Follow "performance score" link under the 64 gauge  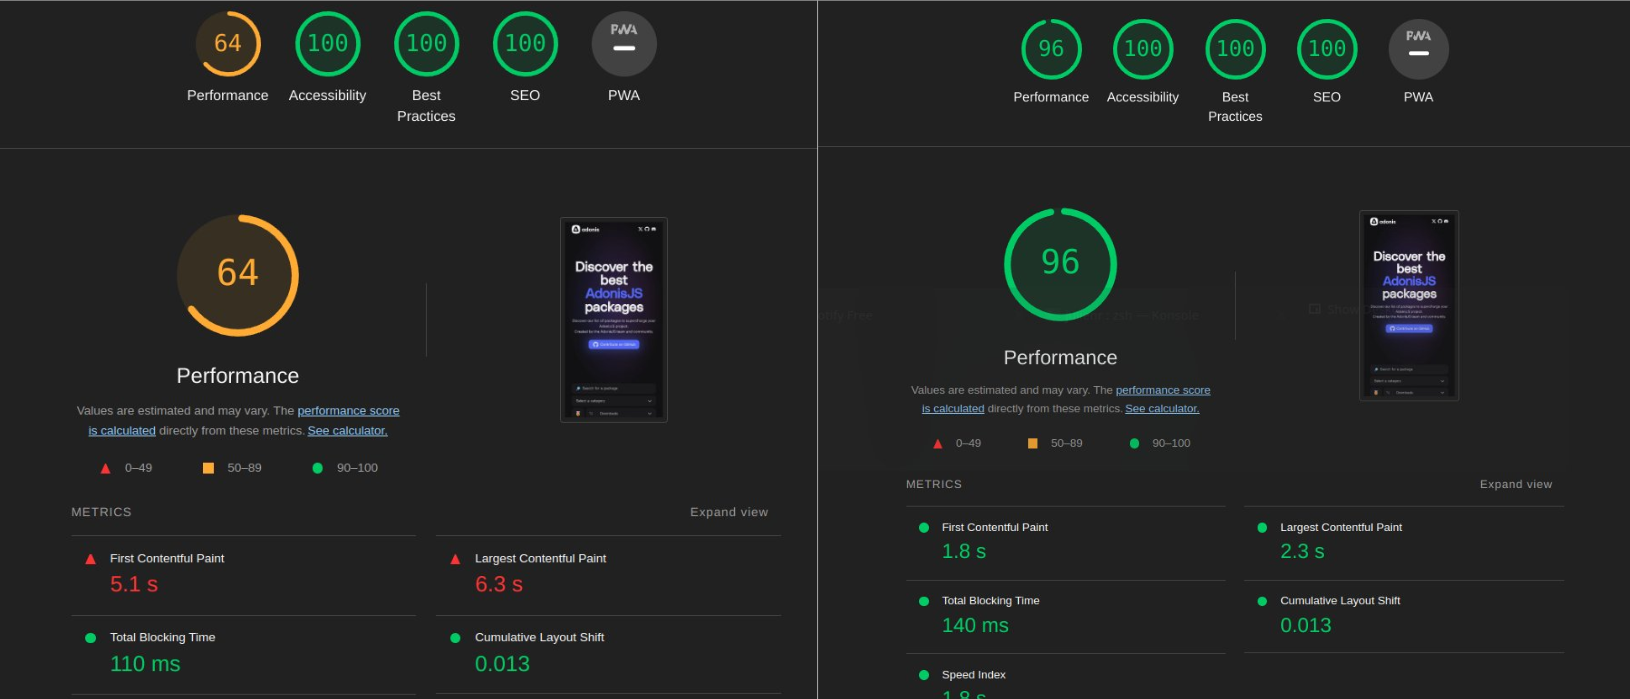[x=348, y=411]
